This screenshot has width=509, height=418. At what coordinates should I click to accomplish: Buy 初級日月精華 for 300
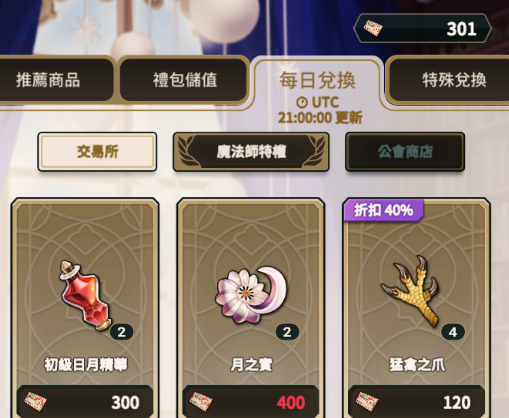click(85, 401)
